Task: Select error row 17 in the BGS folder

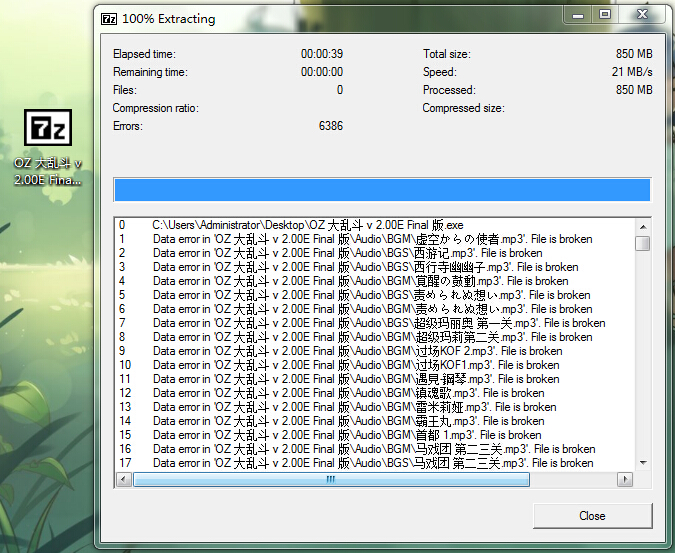Action: click(x=375, y=463)
